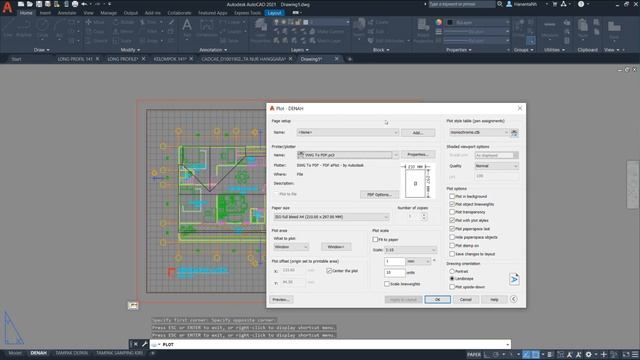Open the What to plot dropdown
Screen dimensions: 640x360
pyautogui.click(x=291, y=247)
